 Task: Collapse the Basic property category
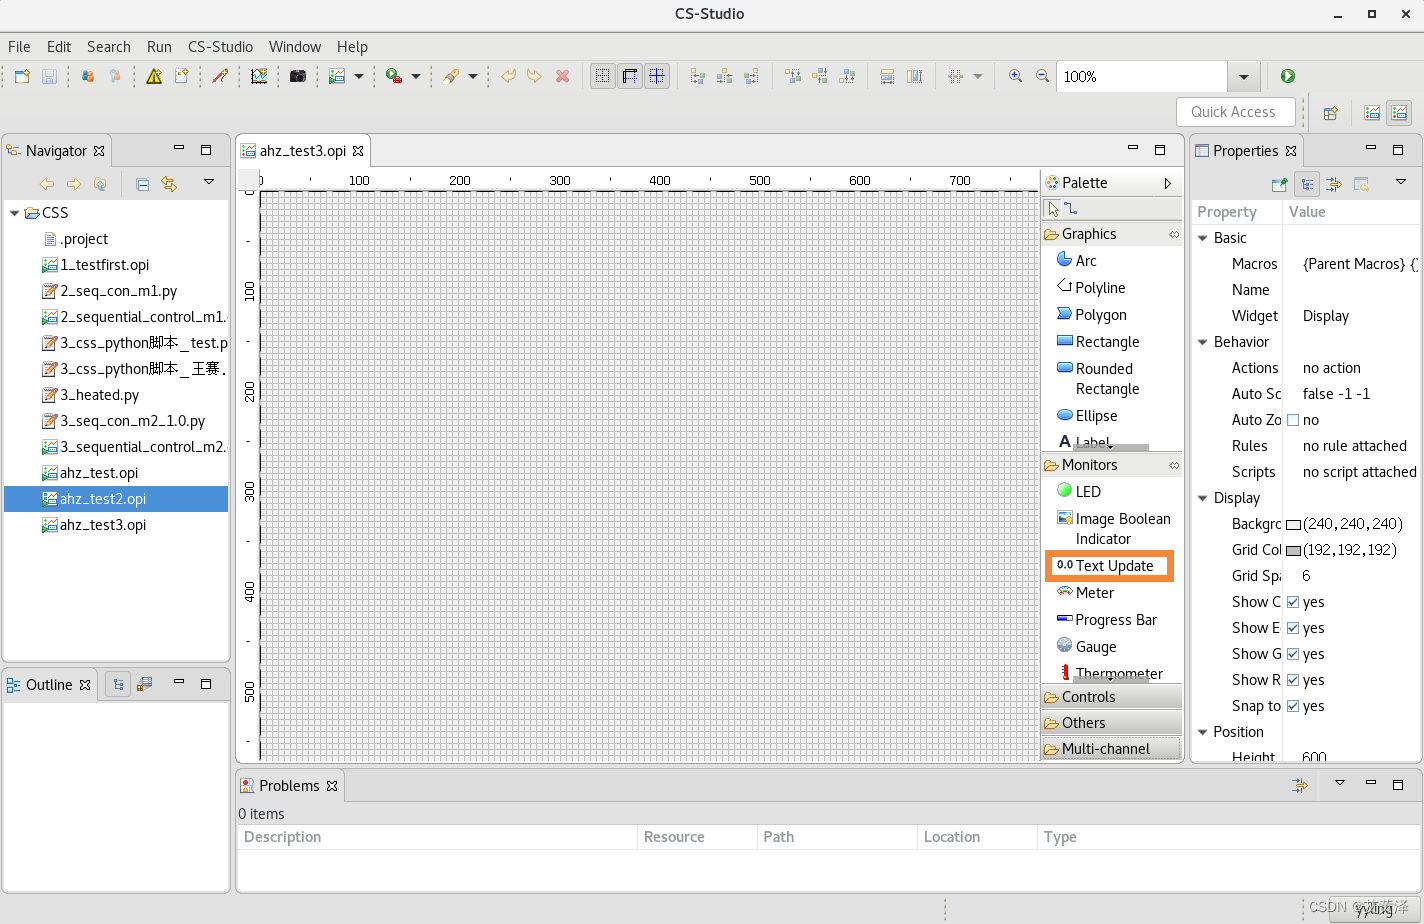pyautogui.click(x=1203, y=238)
